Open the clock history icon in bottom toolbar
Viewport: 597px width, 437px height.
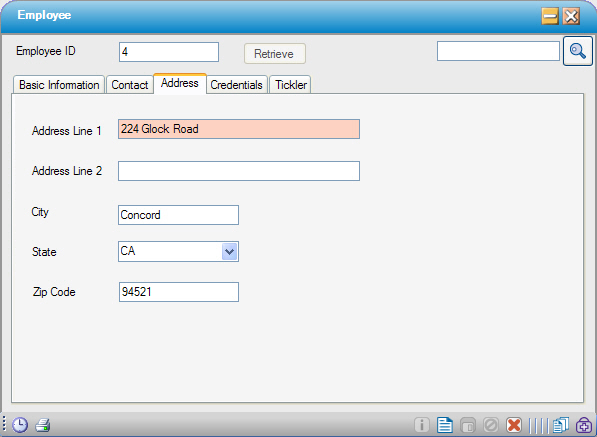20,424
